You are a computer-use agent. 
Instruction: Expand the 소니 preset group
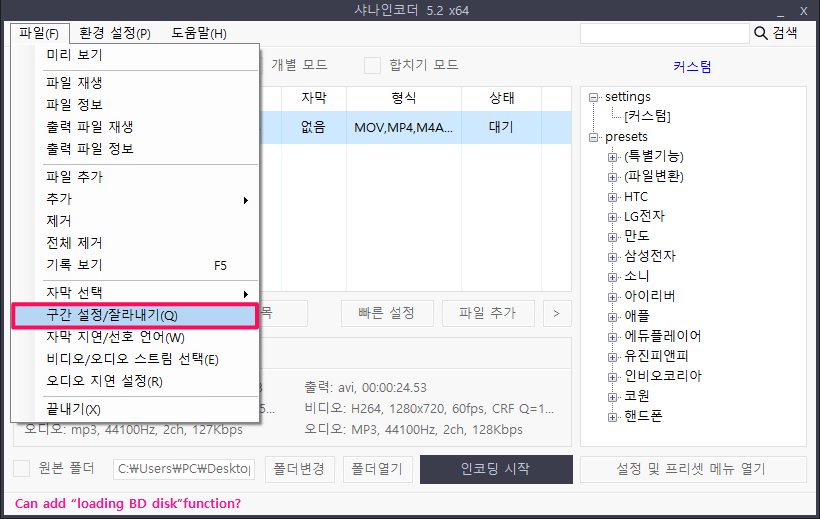click(612, 277)
